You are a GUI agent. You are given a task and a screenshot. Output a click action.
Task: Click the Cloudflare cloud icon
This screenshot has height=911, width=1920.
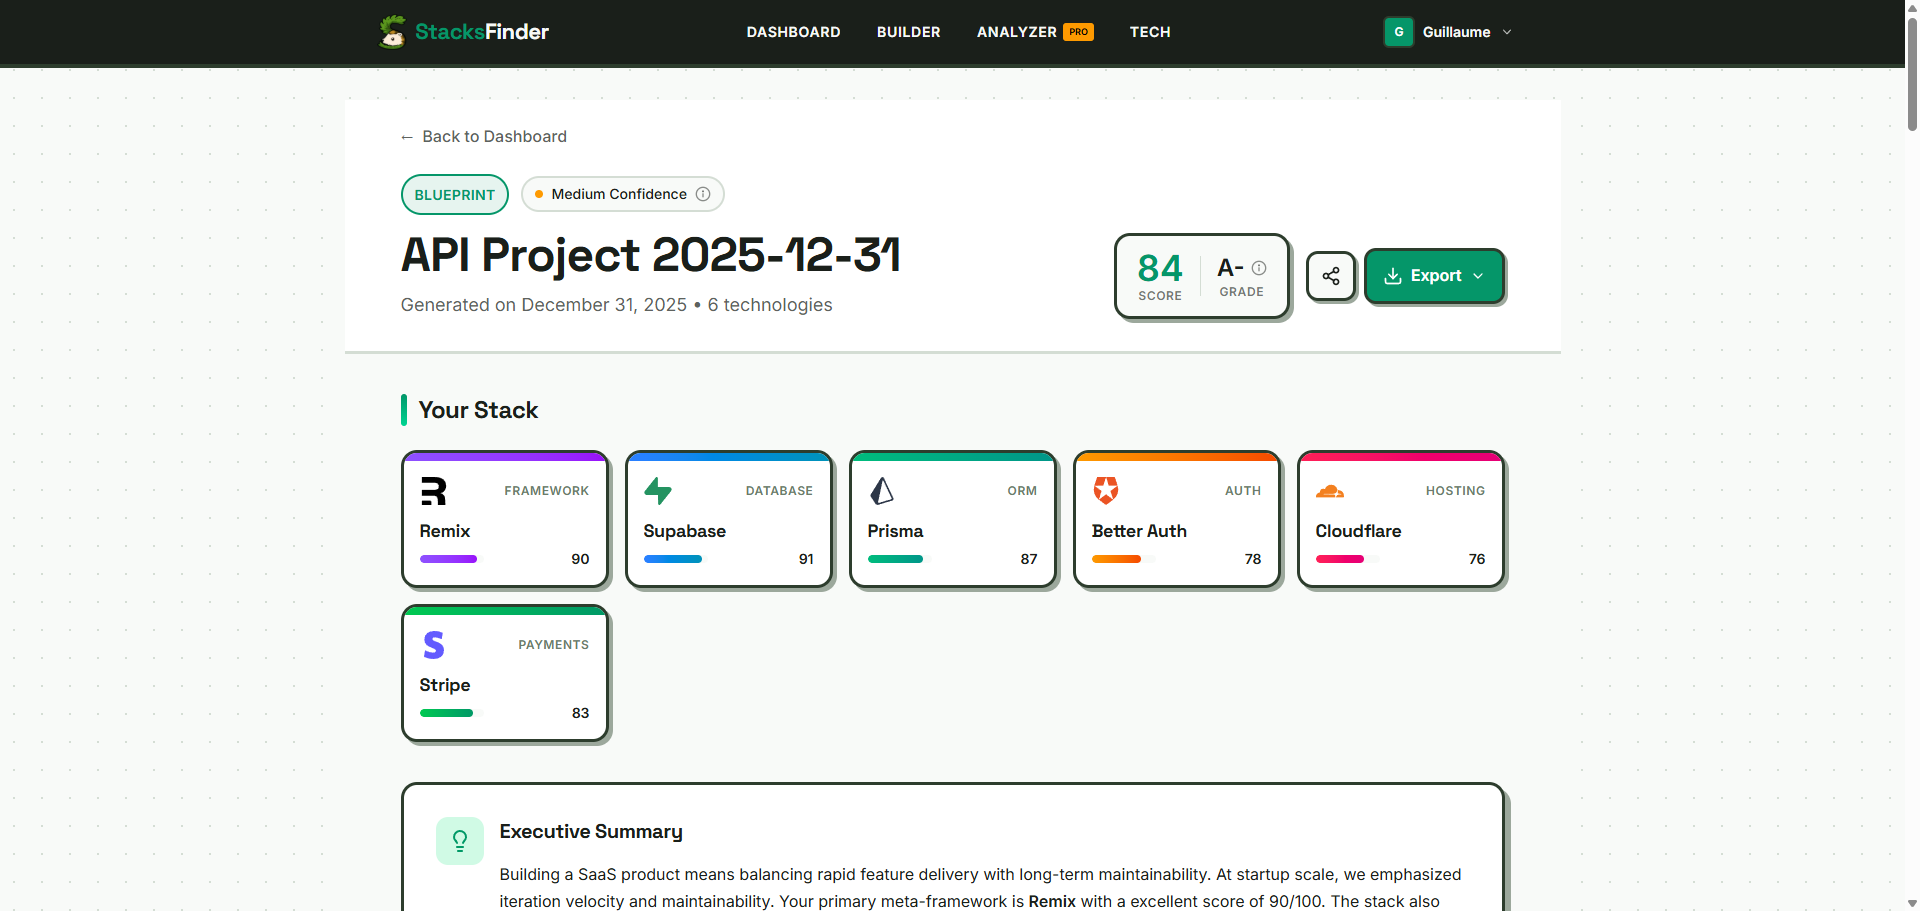[x=1330, y=491]
